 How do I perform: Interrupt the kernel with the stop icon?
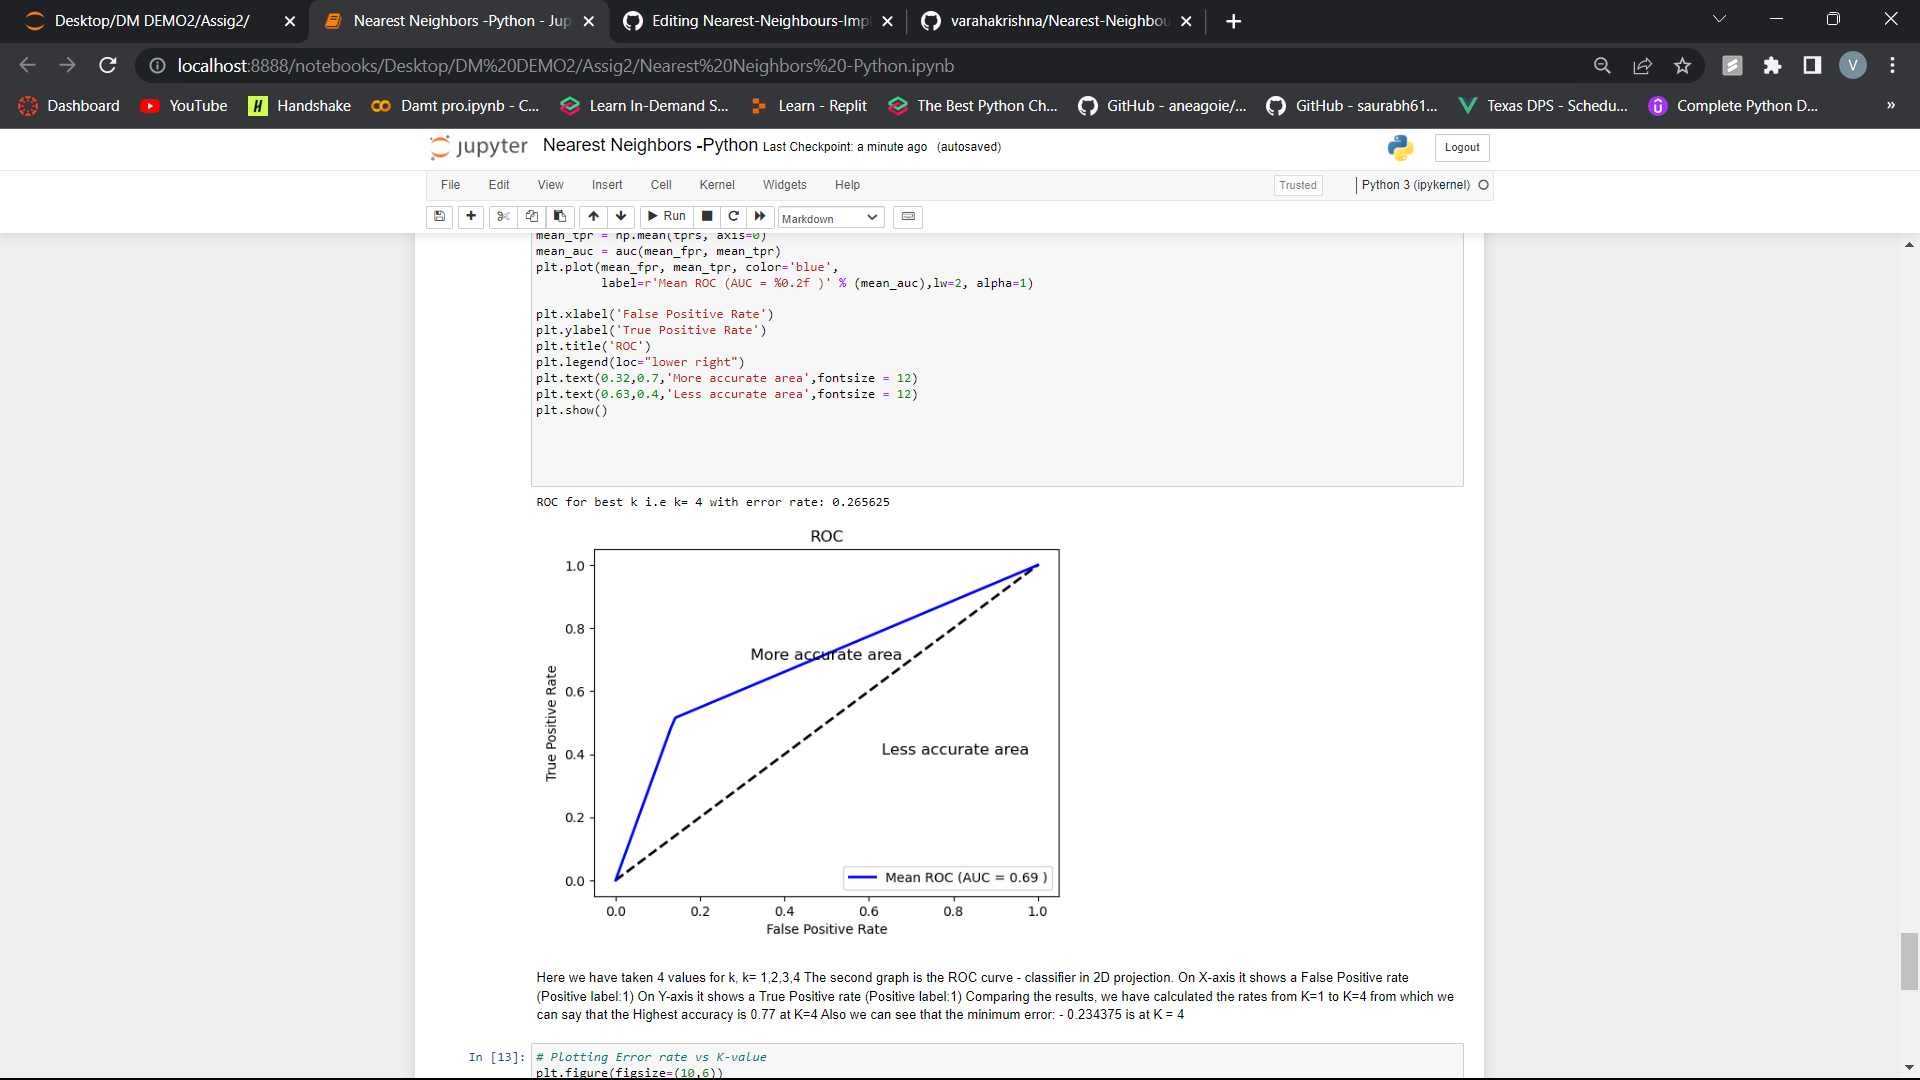[x=707, y=216]
